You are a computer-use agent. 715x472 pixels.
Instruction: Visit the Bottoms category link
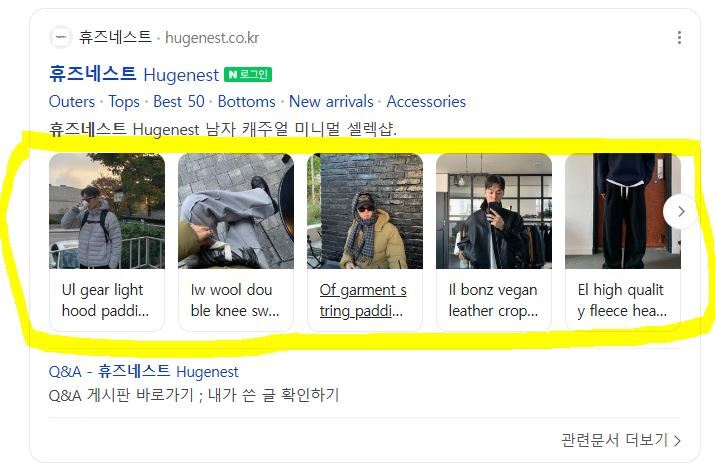(246, 101)
